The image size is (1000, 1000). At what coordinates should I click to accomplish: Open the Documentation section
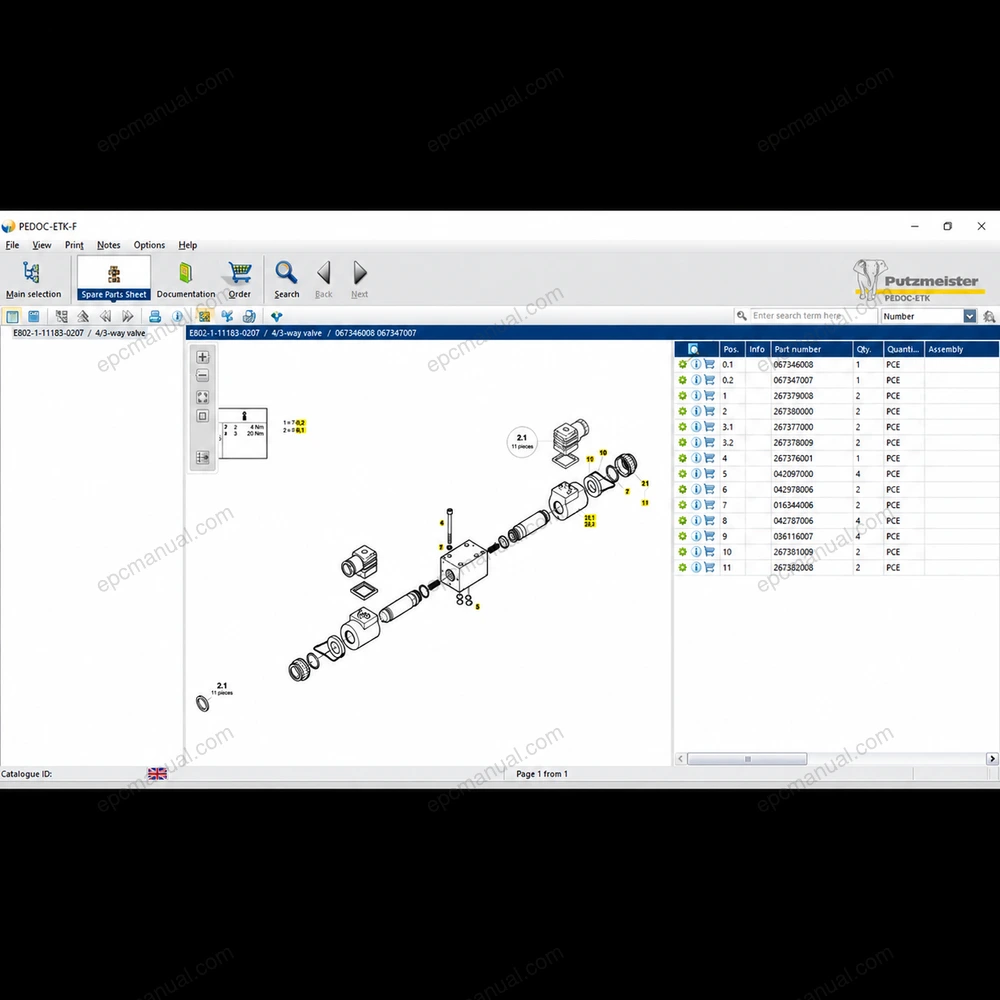click(x=186, y=279)
